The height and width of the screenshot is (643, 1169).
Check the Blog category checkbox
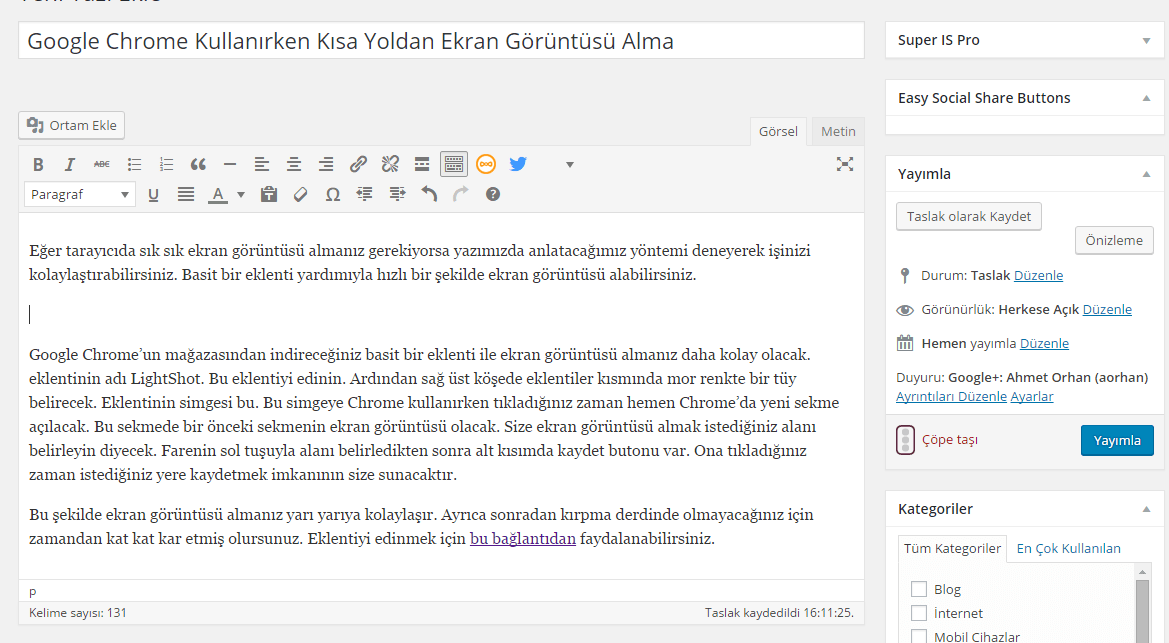[919, 589]
